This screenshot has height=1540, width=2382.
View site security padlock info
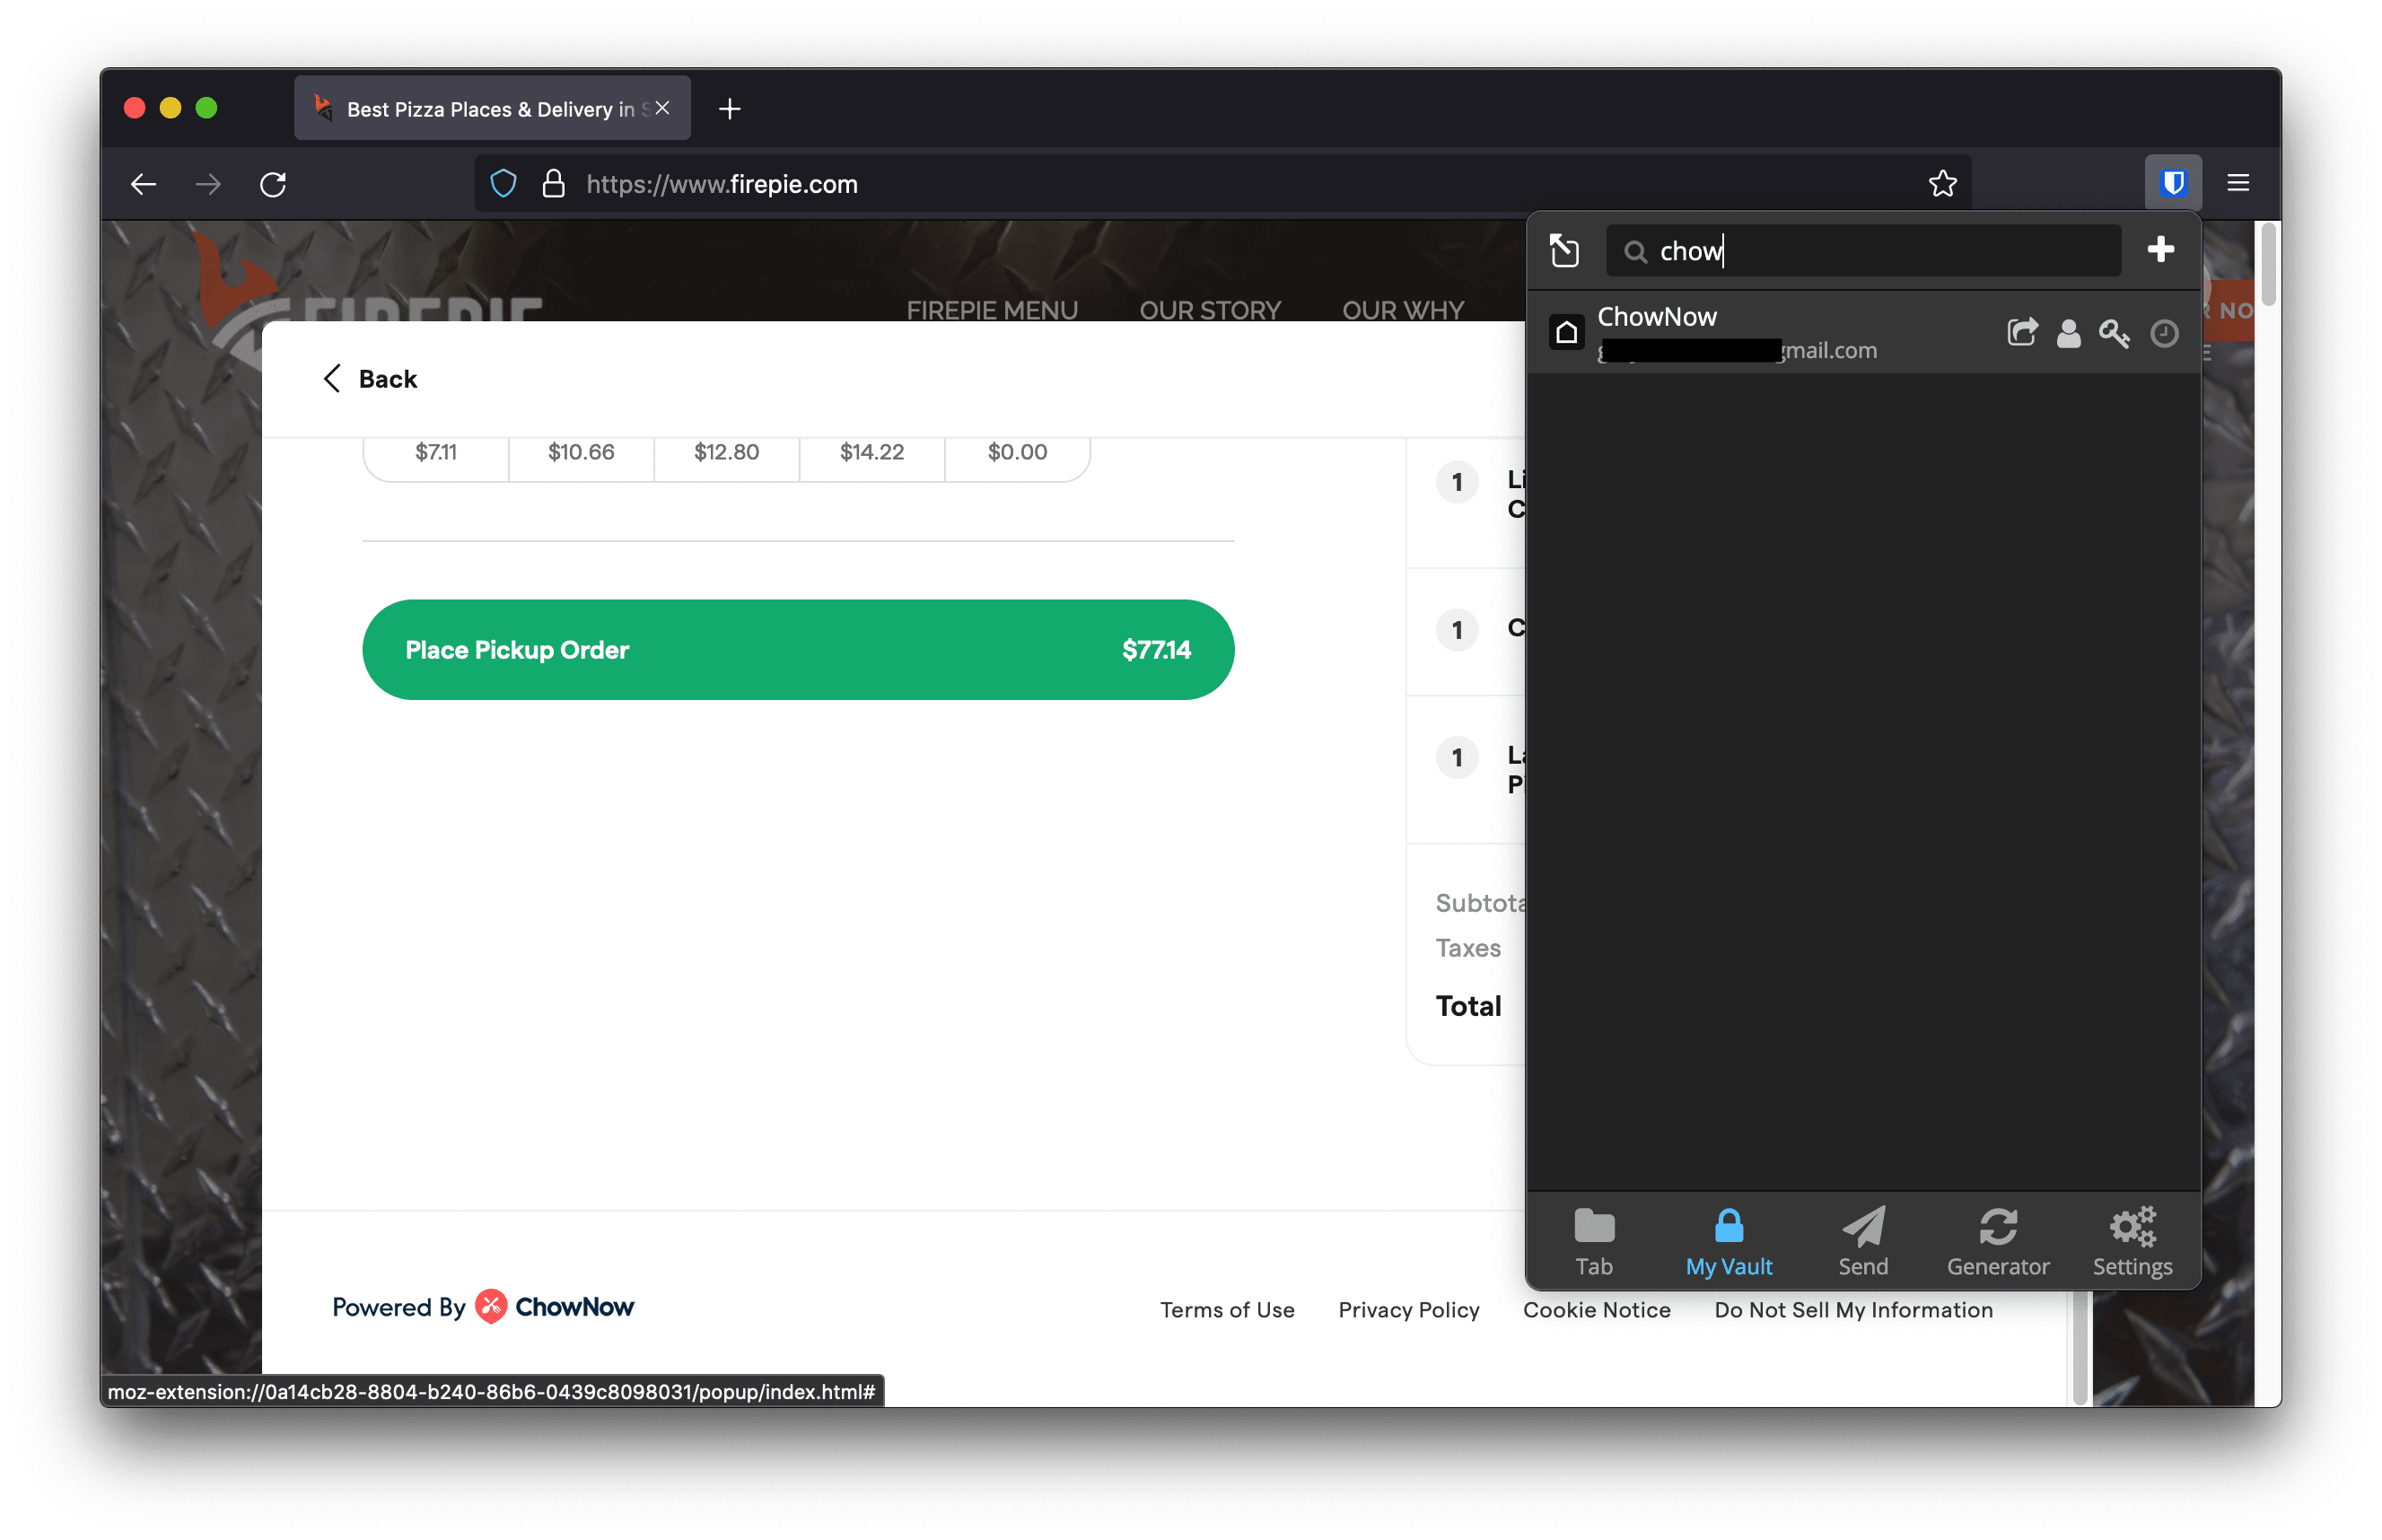point(553,184)
